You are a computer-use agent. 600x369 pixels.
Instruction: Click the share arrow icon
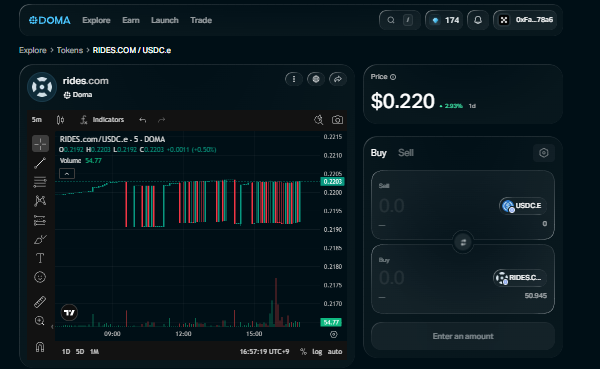click(x=338, y=79)
